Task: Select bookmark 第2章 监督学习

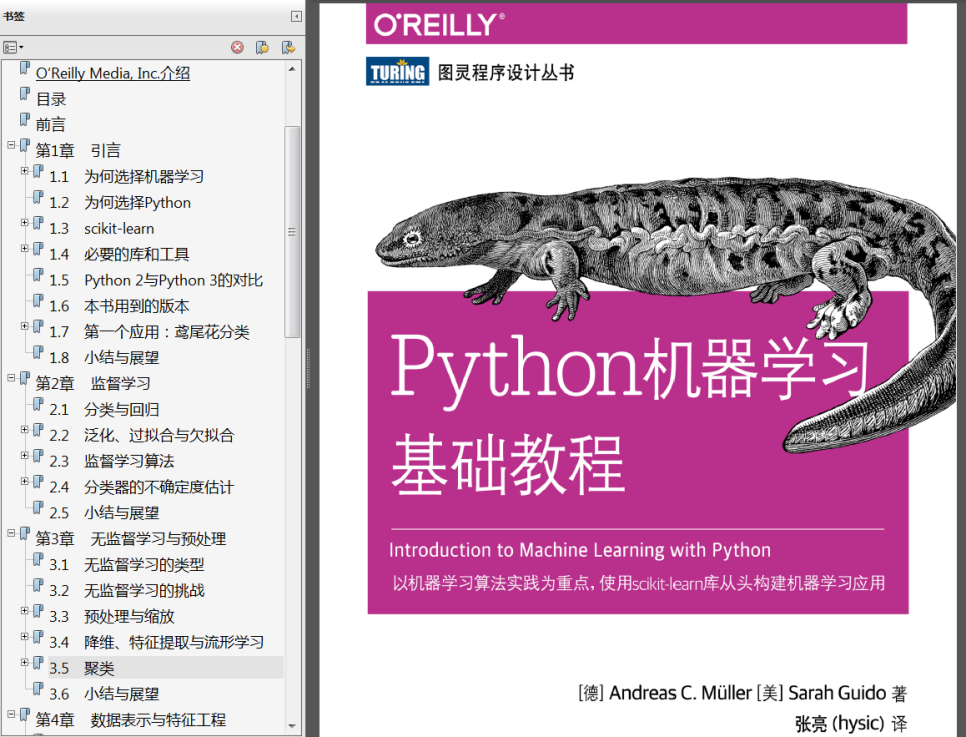Action: click(x=92, y=384)
